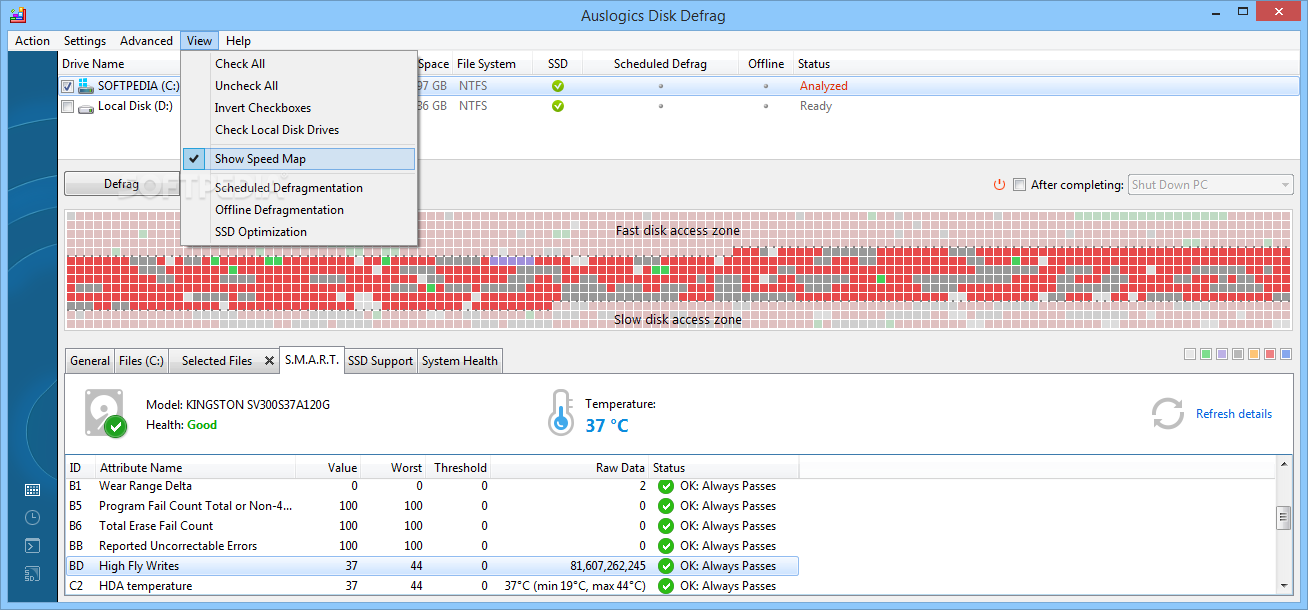Click the circular refresh arrows icon
This screenshot has width=1308, height=610.
[1167, 414]
